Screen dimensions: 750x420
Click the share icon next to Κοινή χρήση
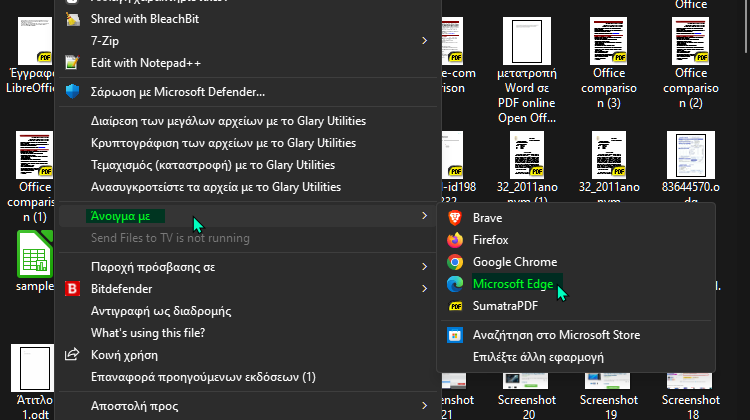click(x=72, y=354)
